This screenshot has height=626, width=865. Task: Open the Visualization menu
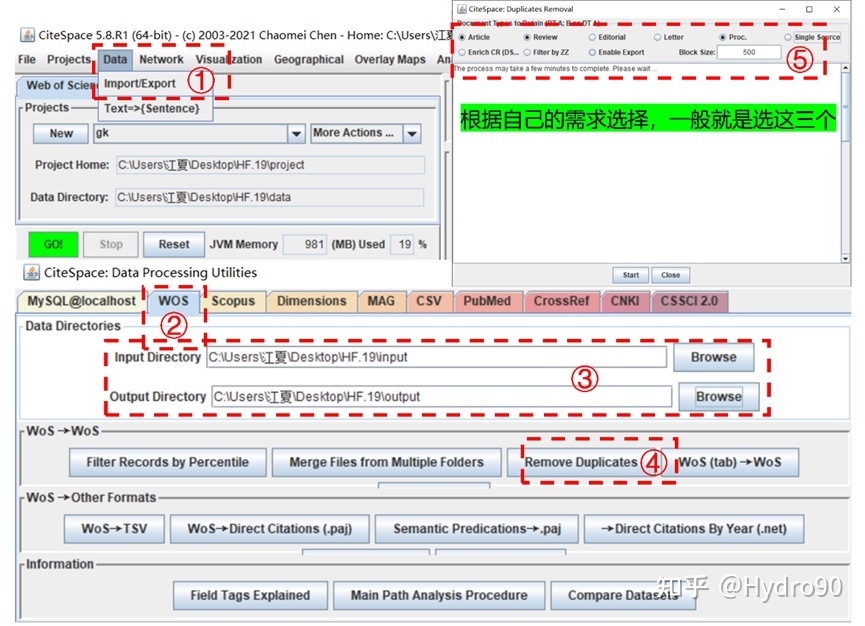coord(228,60)
